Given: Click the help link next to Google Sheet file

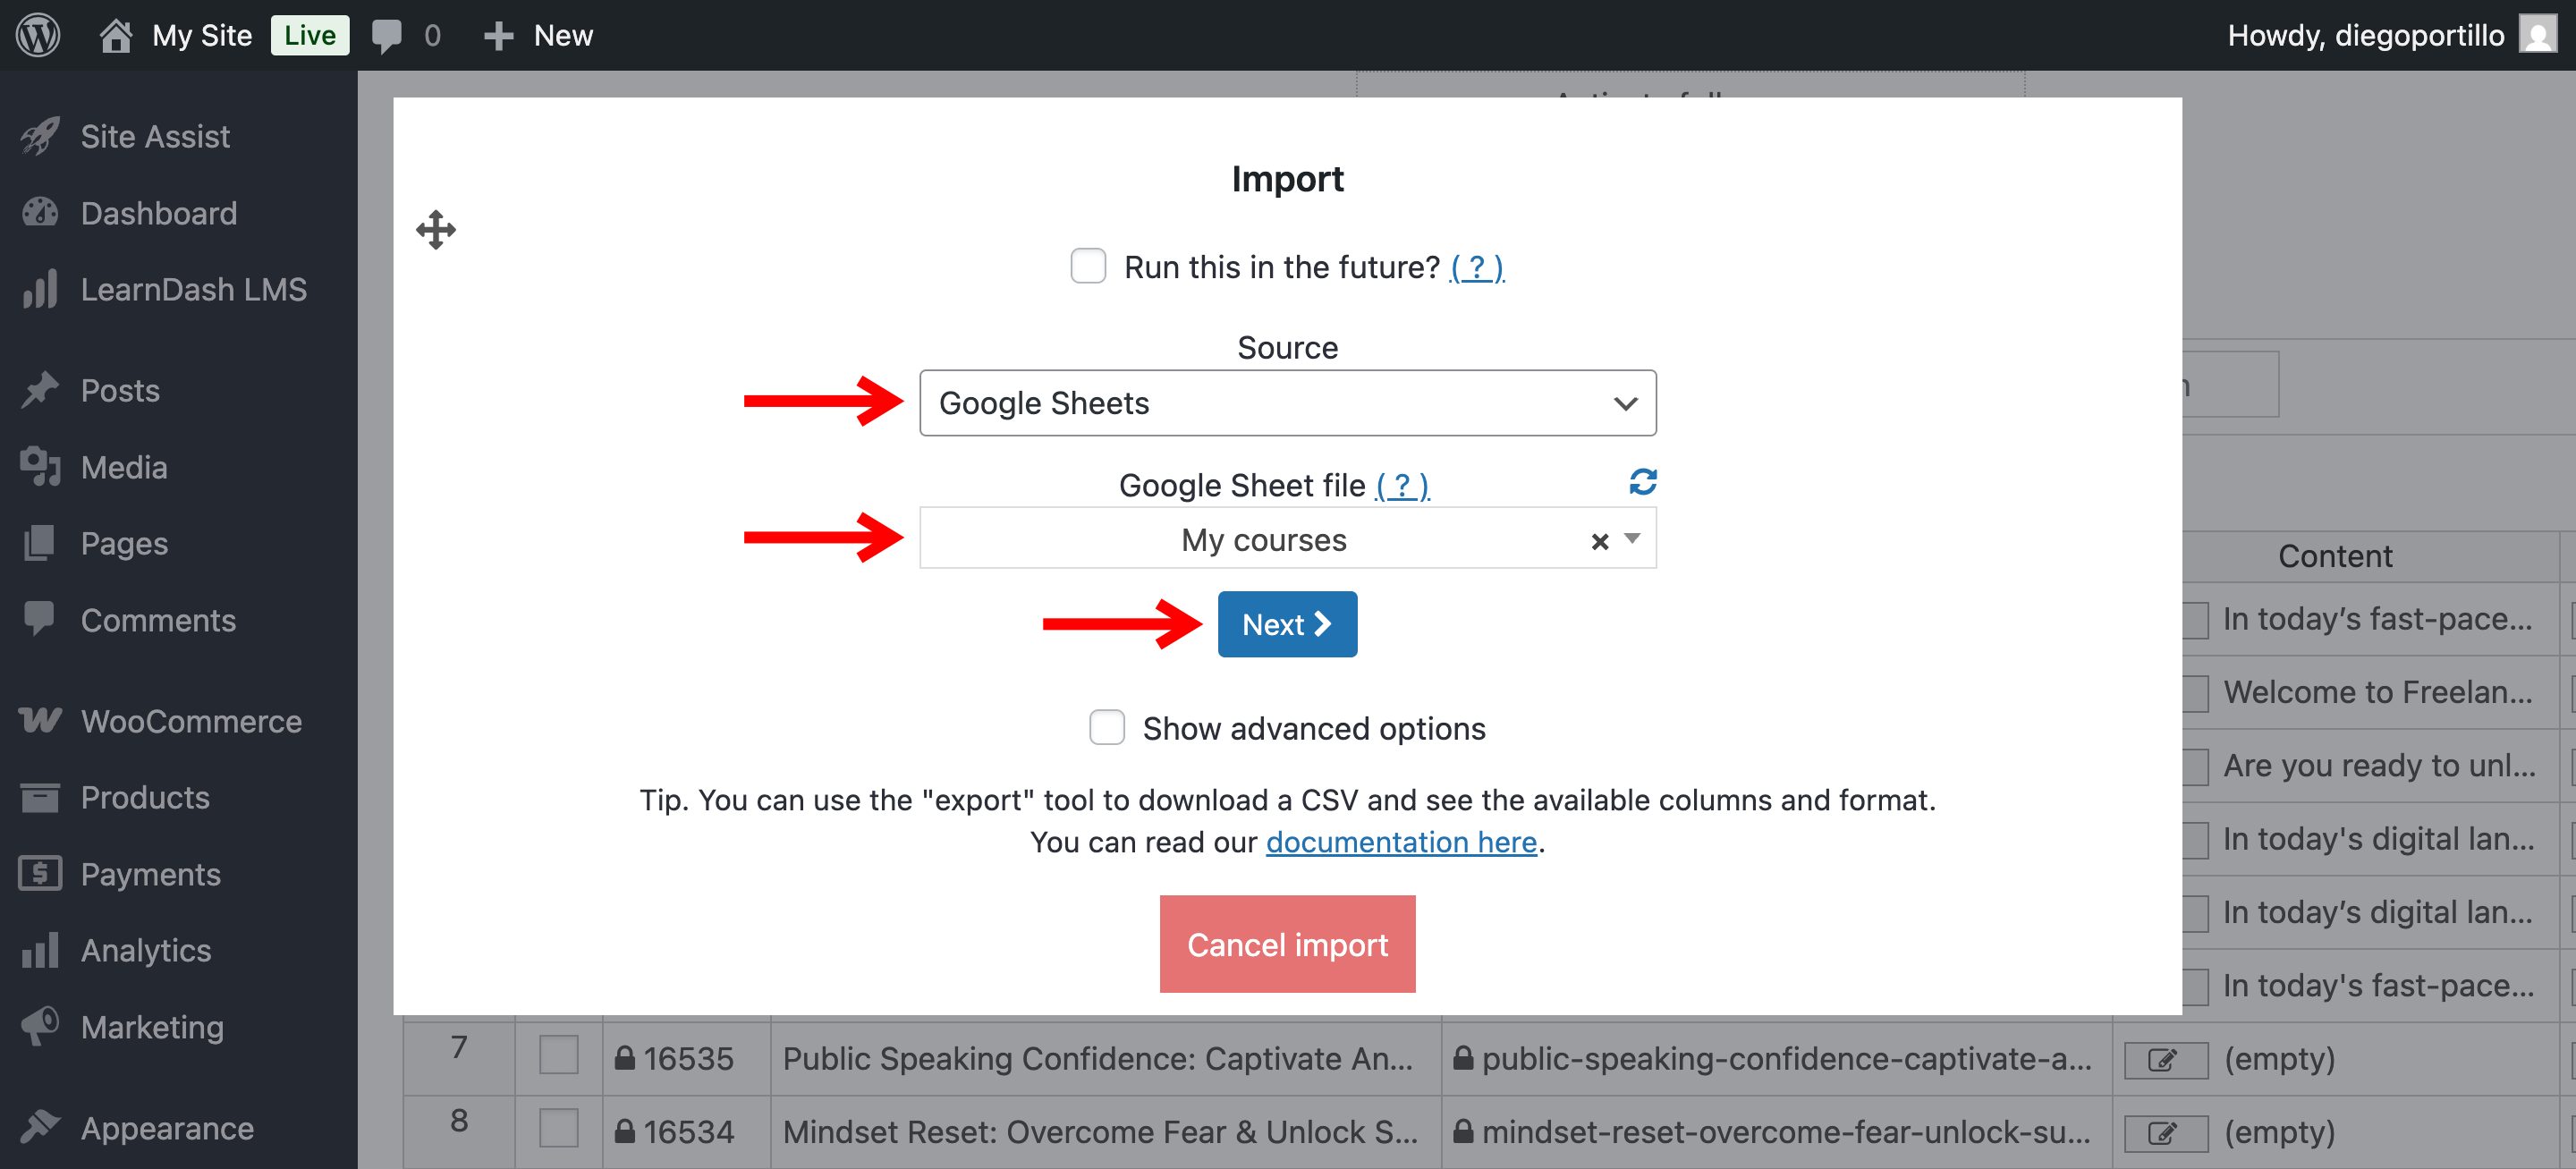Looking at the screenshot, I should pyautogui.click(x=1402, y=486).
